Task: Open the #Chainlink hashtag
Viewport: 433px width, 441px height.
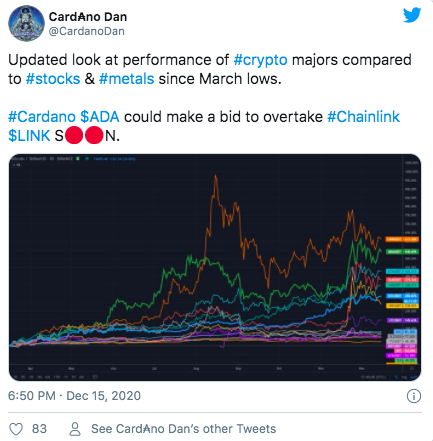Action: tap(363, 117)
